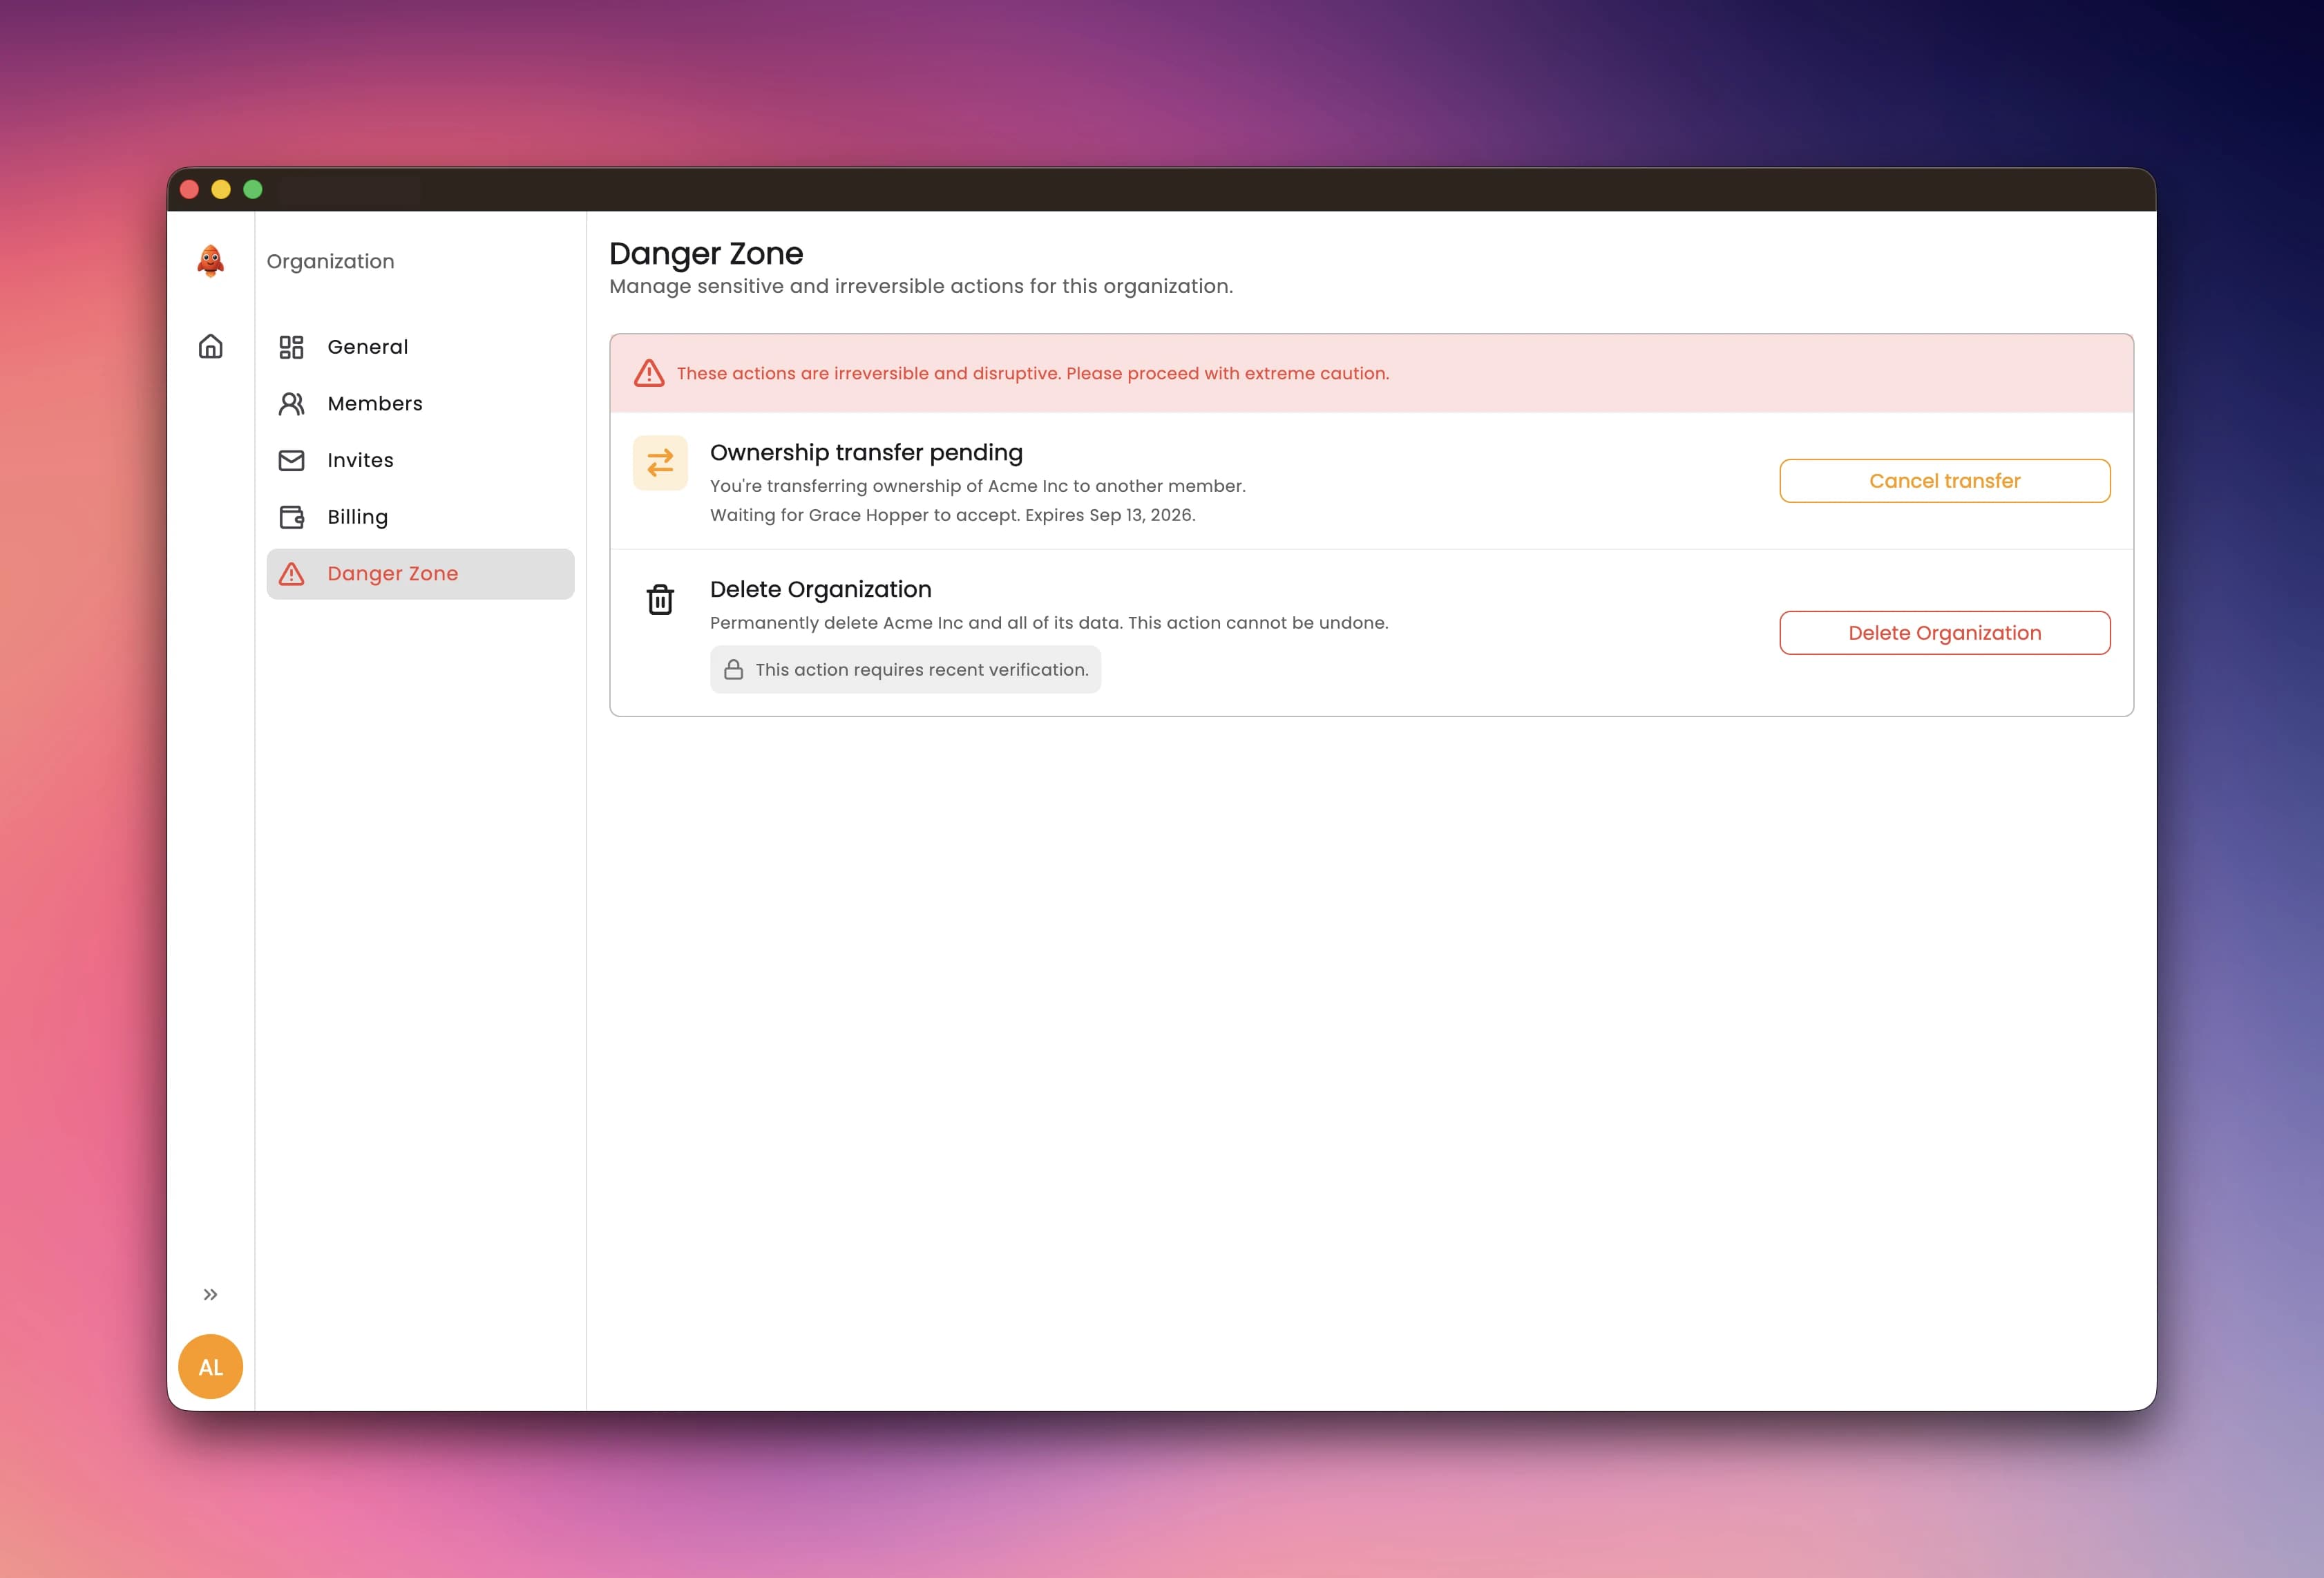The height and width of the screenshot is (1578, 2324).
Task: Open Billing settings page
Action: (420, 517)
